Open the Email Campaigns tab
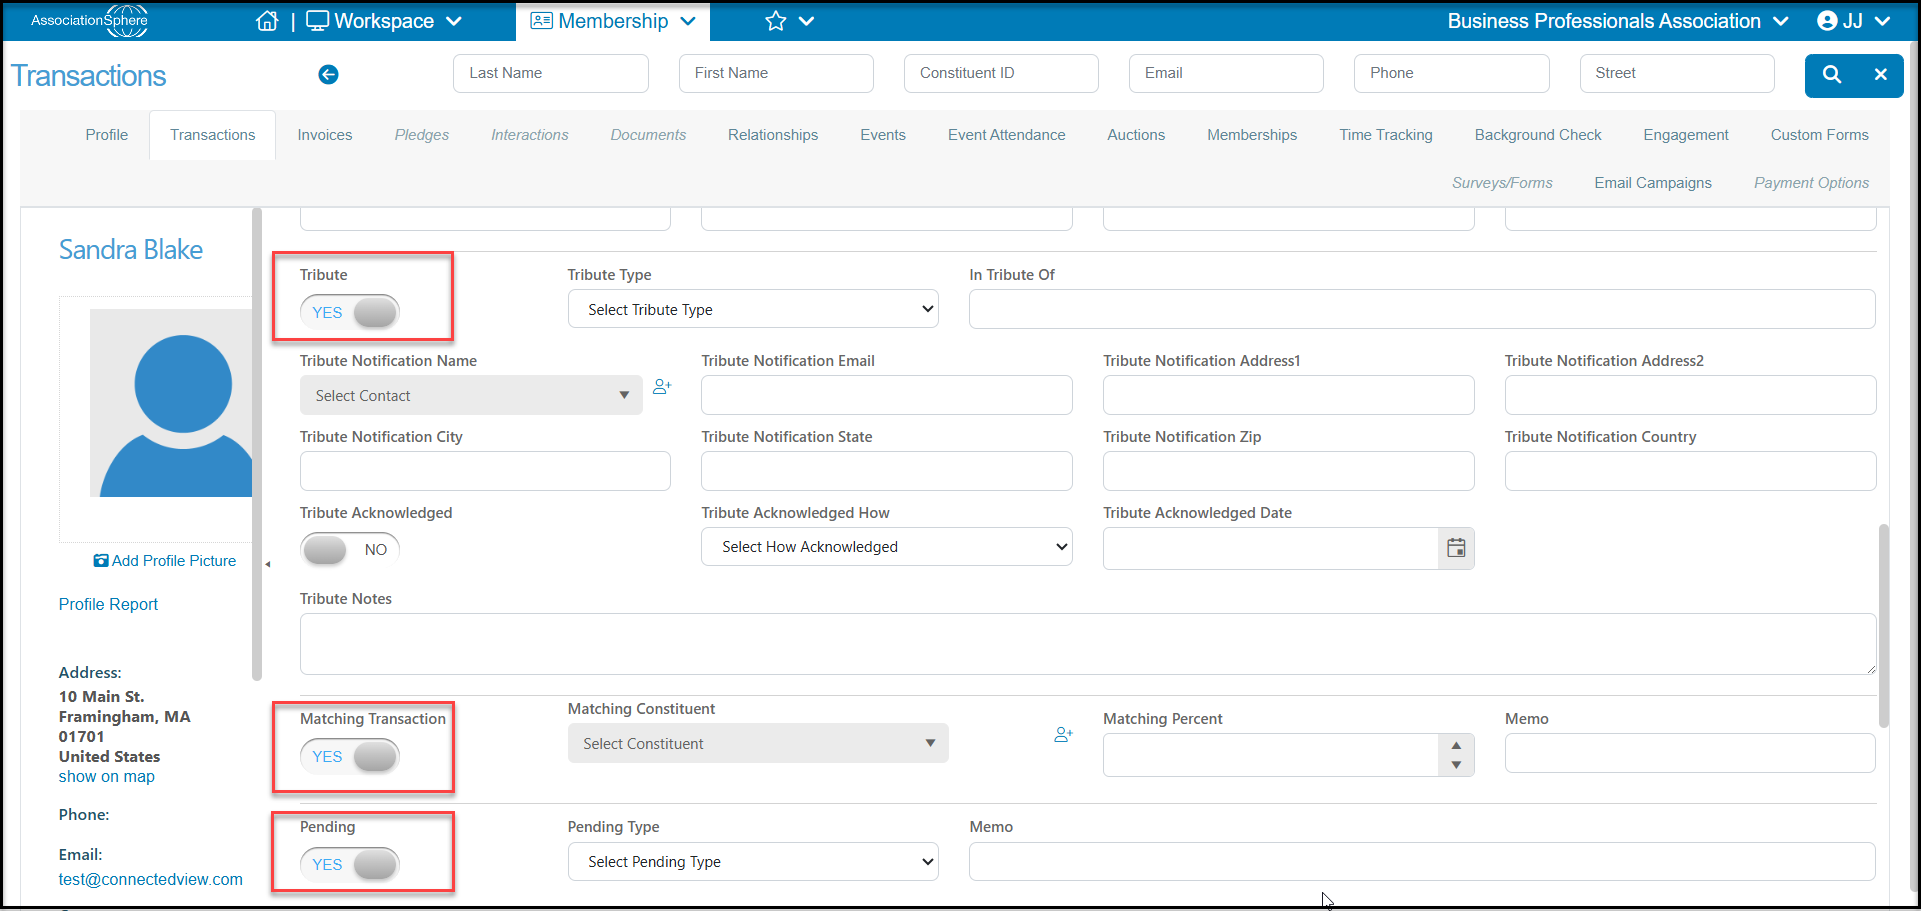This screenshot has width=1921, height=911. [1653, 183]
